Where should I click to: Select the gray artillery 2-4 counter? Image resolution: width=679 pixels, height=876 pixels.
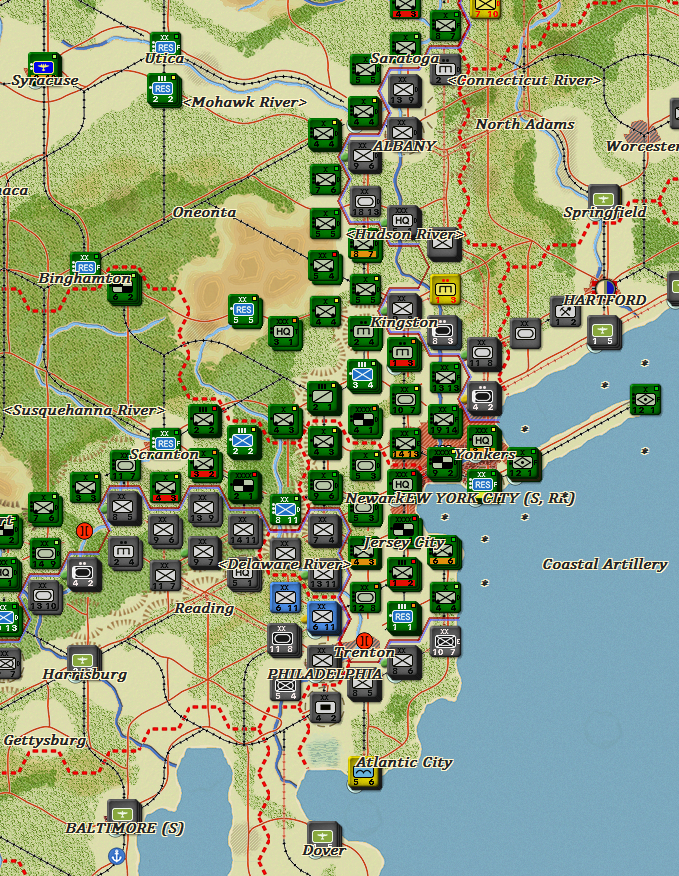click(124, 552)
